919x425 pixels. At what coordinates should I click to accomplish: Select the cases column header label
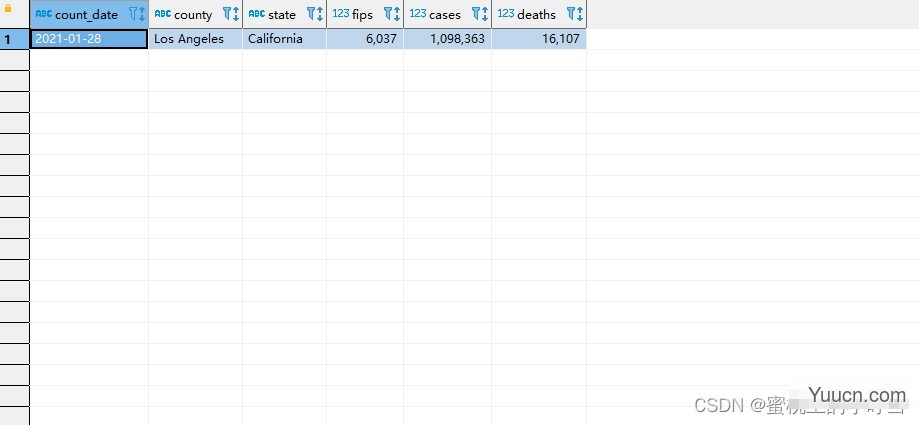coord(444,15)
